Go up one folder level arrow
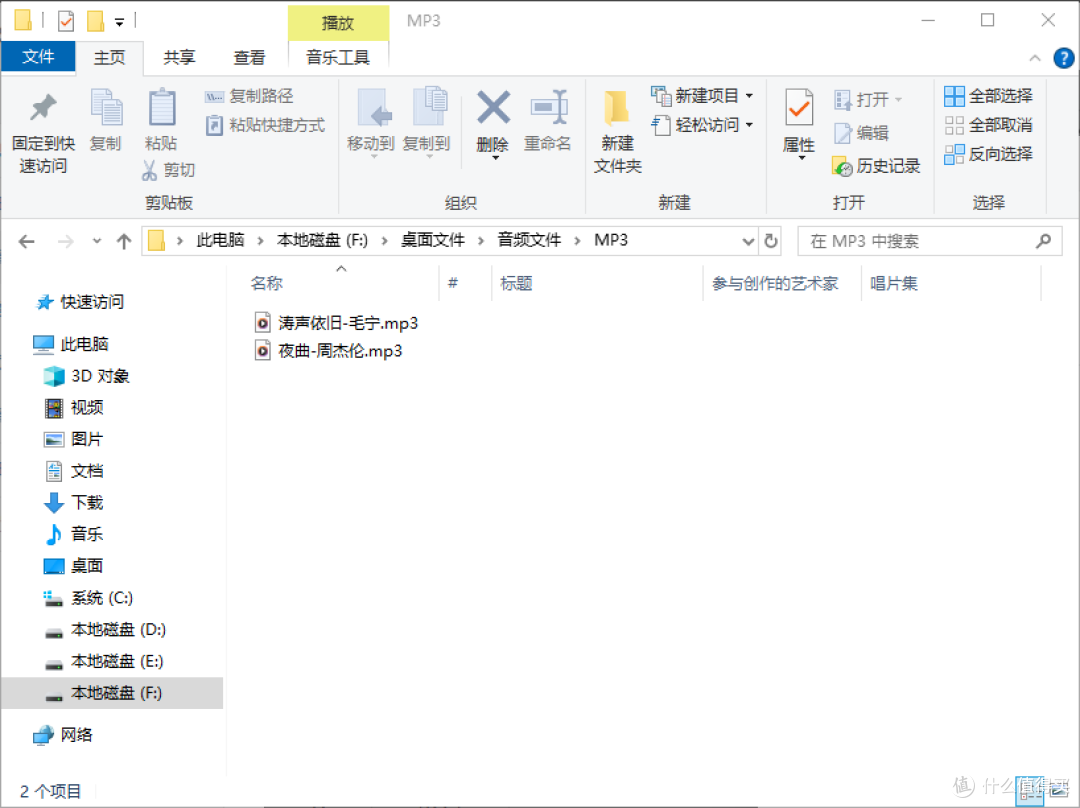 124,242
